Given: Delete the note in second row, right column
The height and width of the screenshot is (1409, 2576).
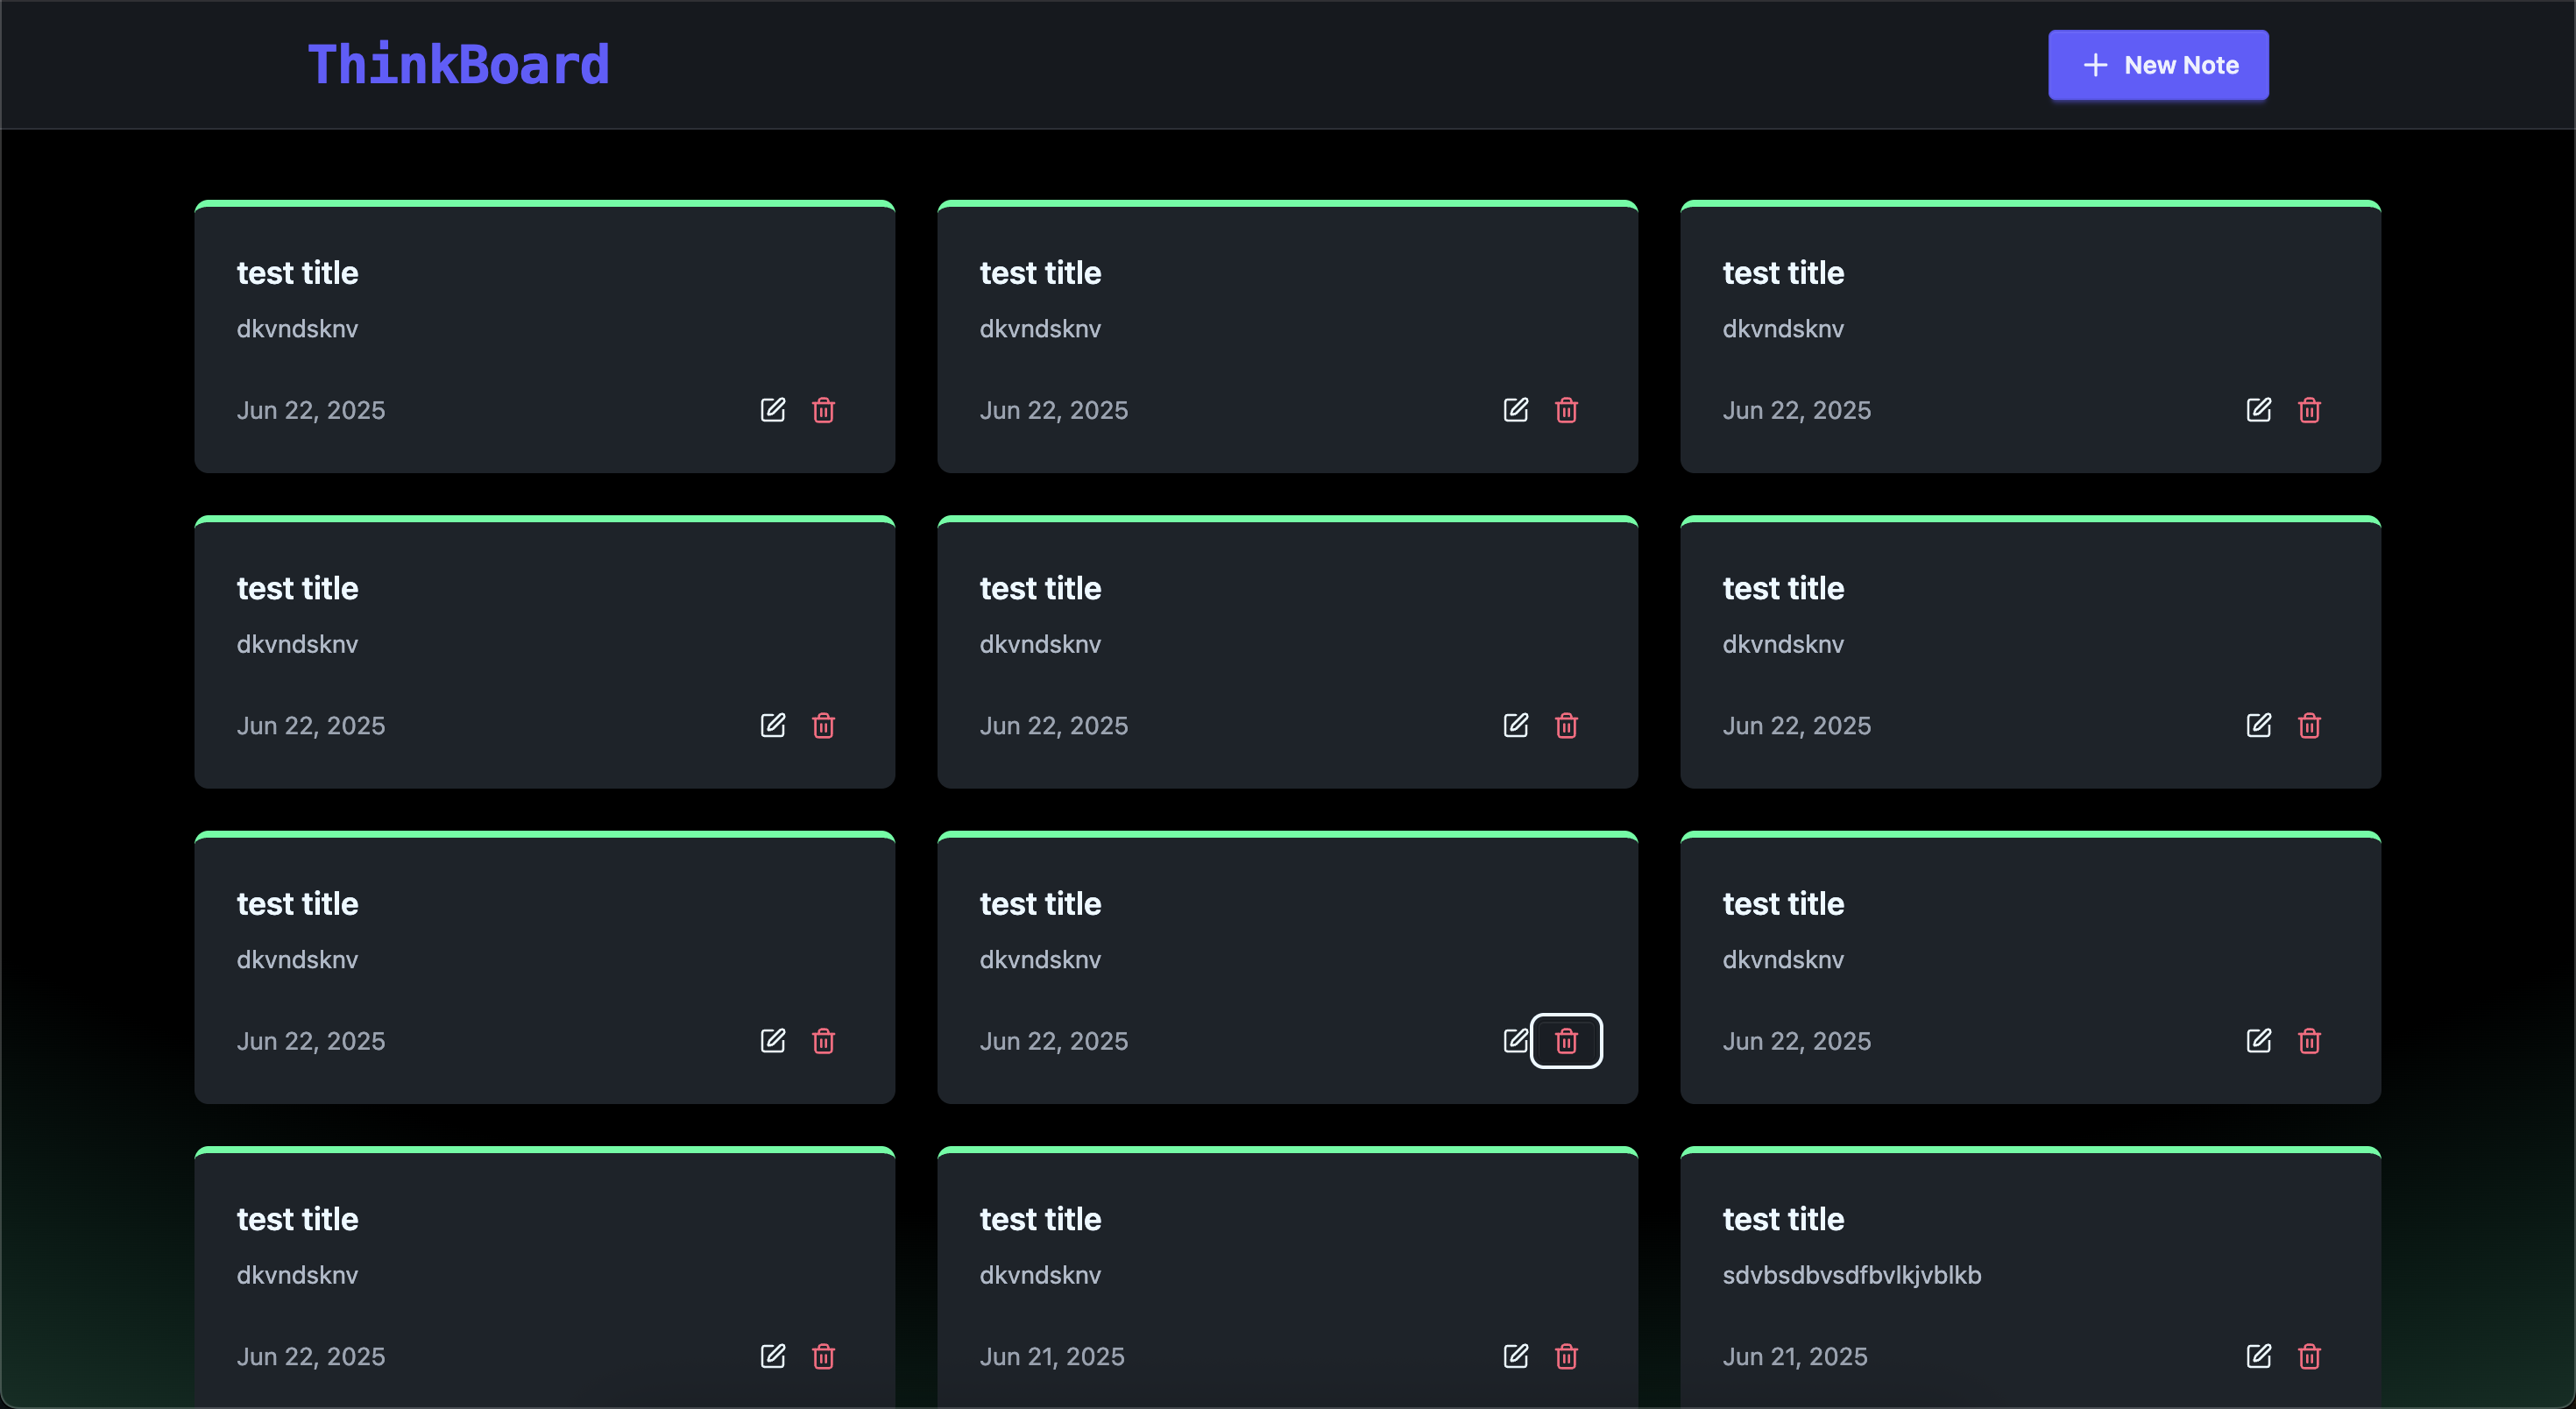Looking at the screenshot, I should 2309,725.
